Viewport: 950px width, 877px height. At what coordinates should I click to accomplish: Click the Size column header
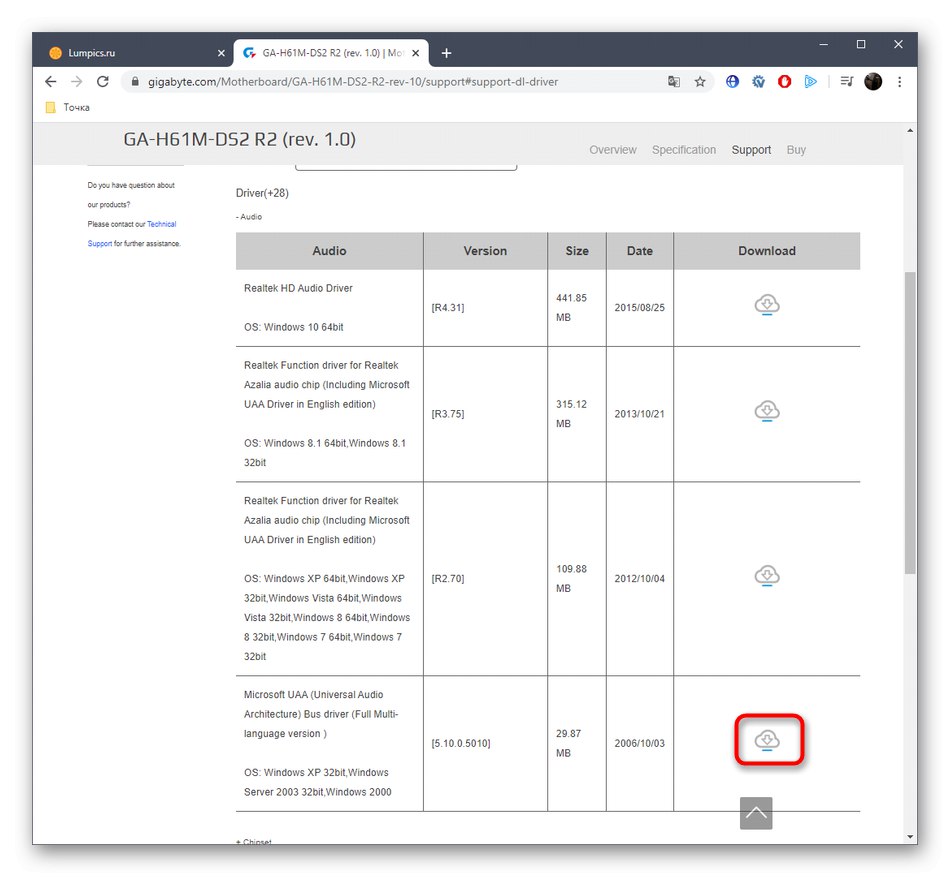[x=577, y=251]
